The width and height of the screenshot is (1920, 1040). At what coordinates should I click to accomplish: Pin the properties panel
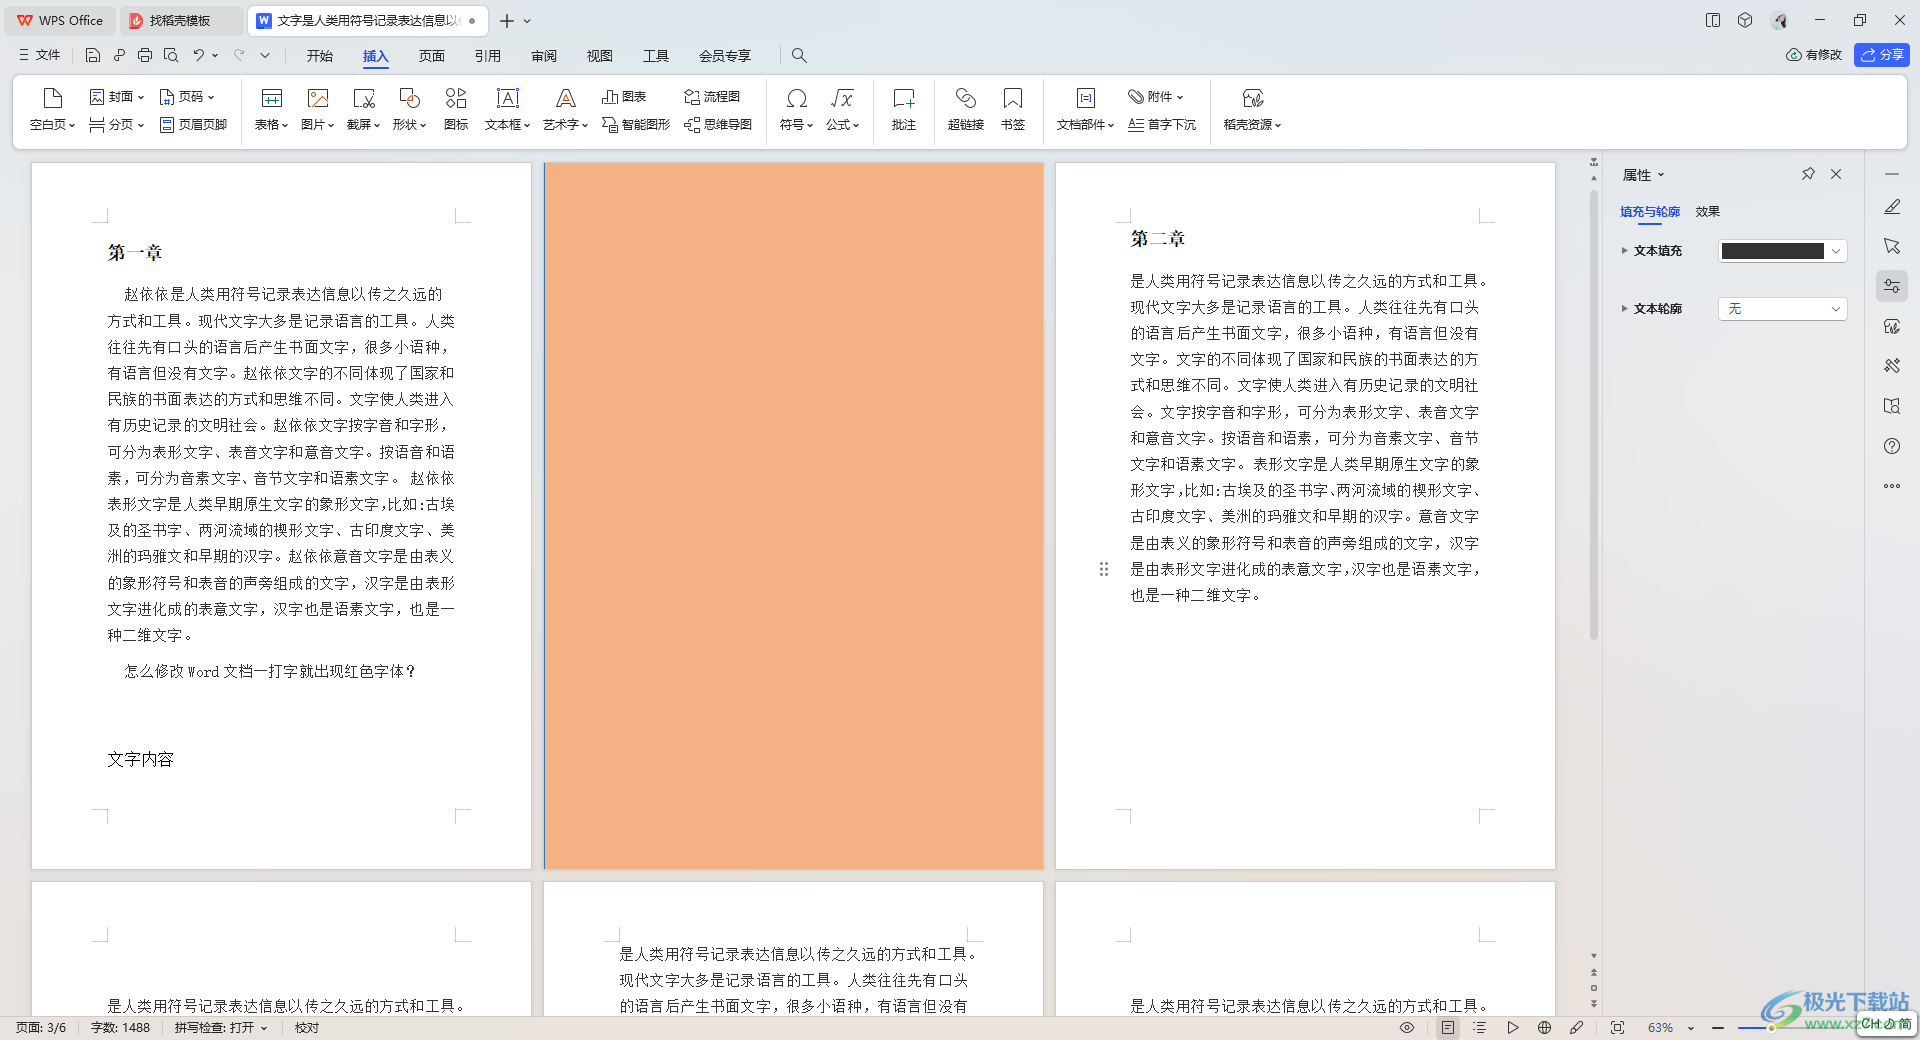pyautogui.click(x=1808, y=174)
